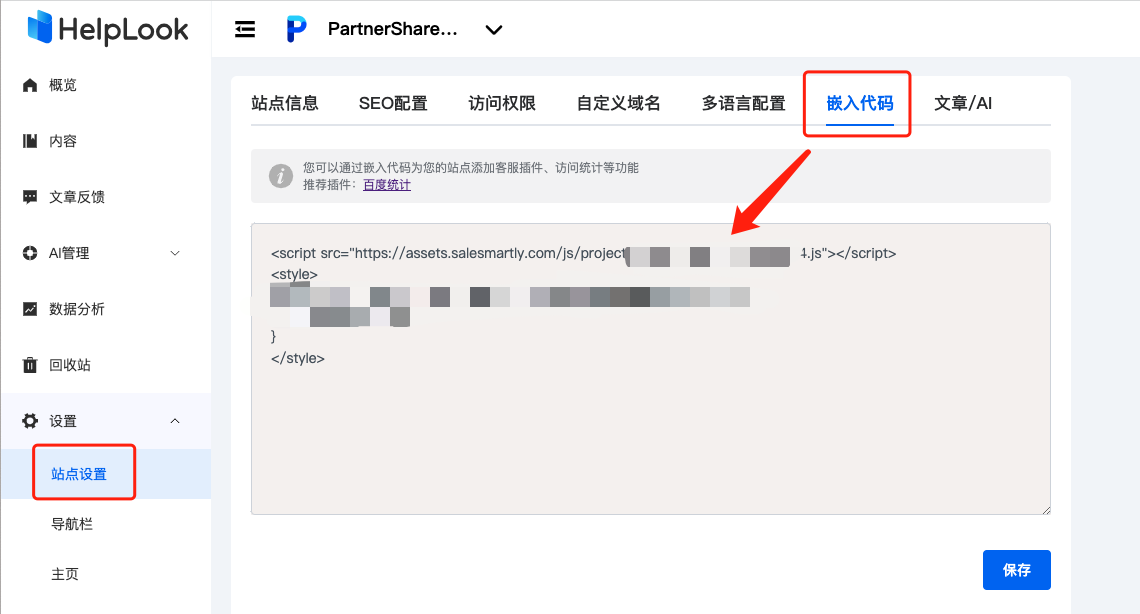Screen dimensions: 1140x614
Task: Expand the AI管理 submenu chevron
Action: (x=174, y=253)
